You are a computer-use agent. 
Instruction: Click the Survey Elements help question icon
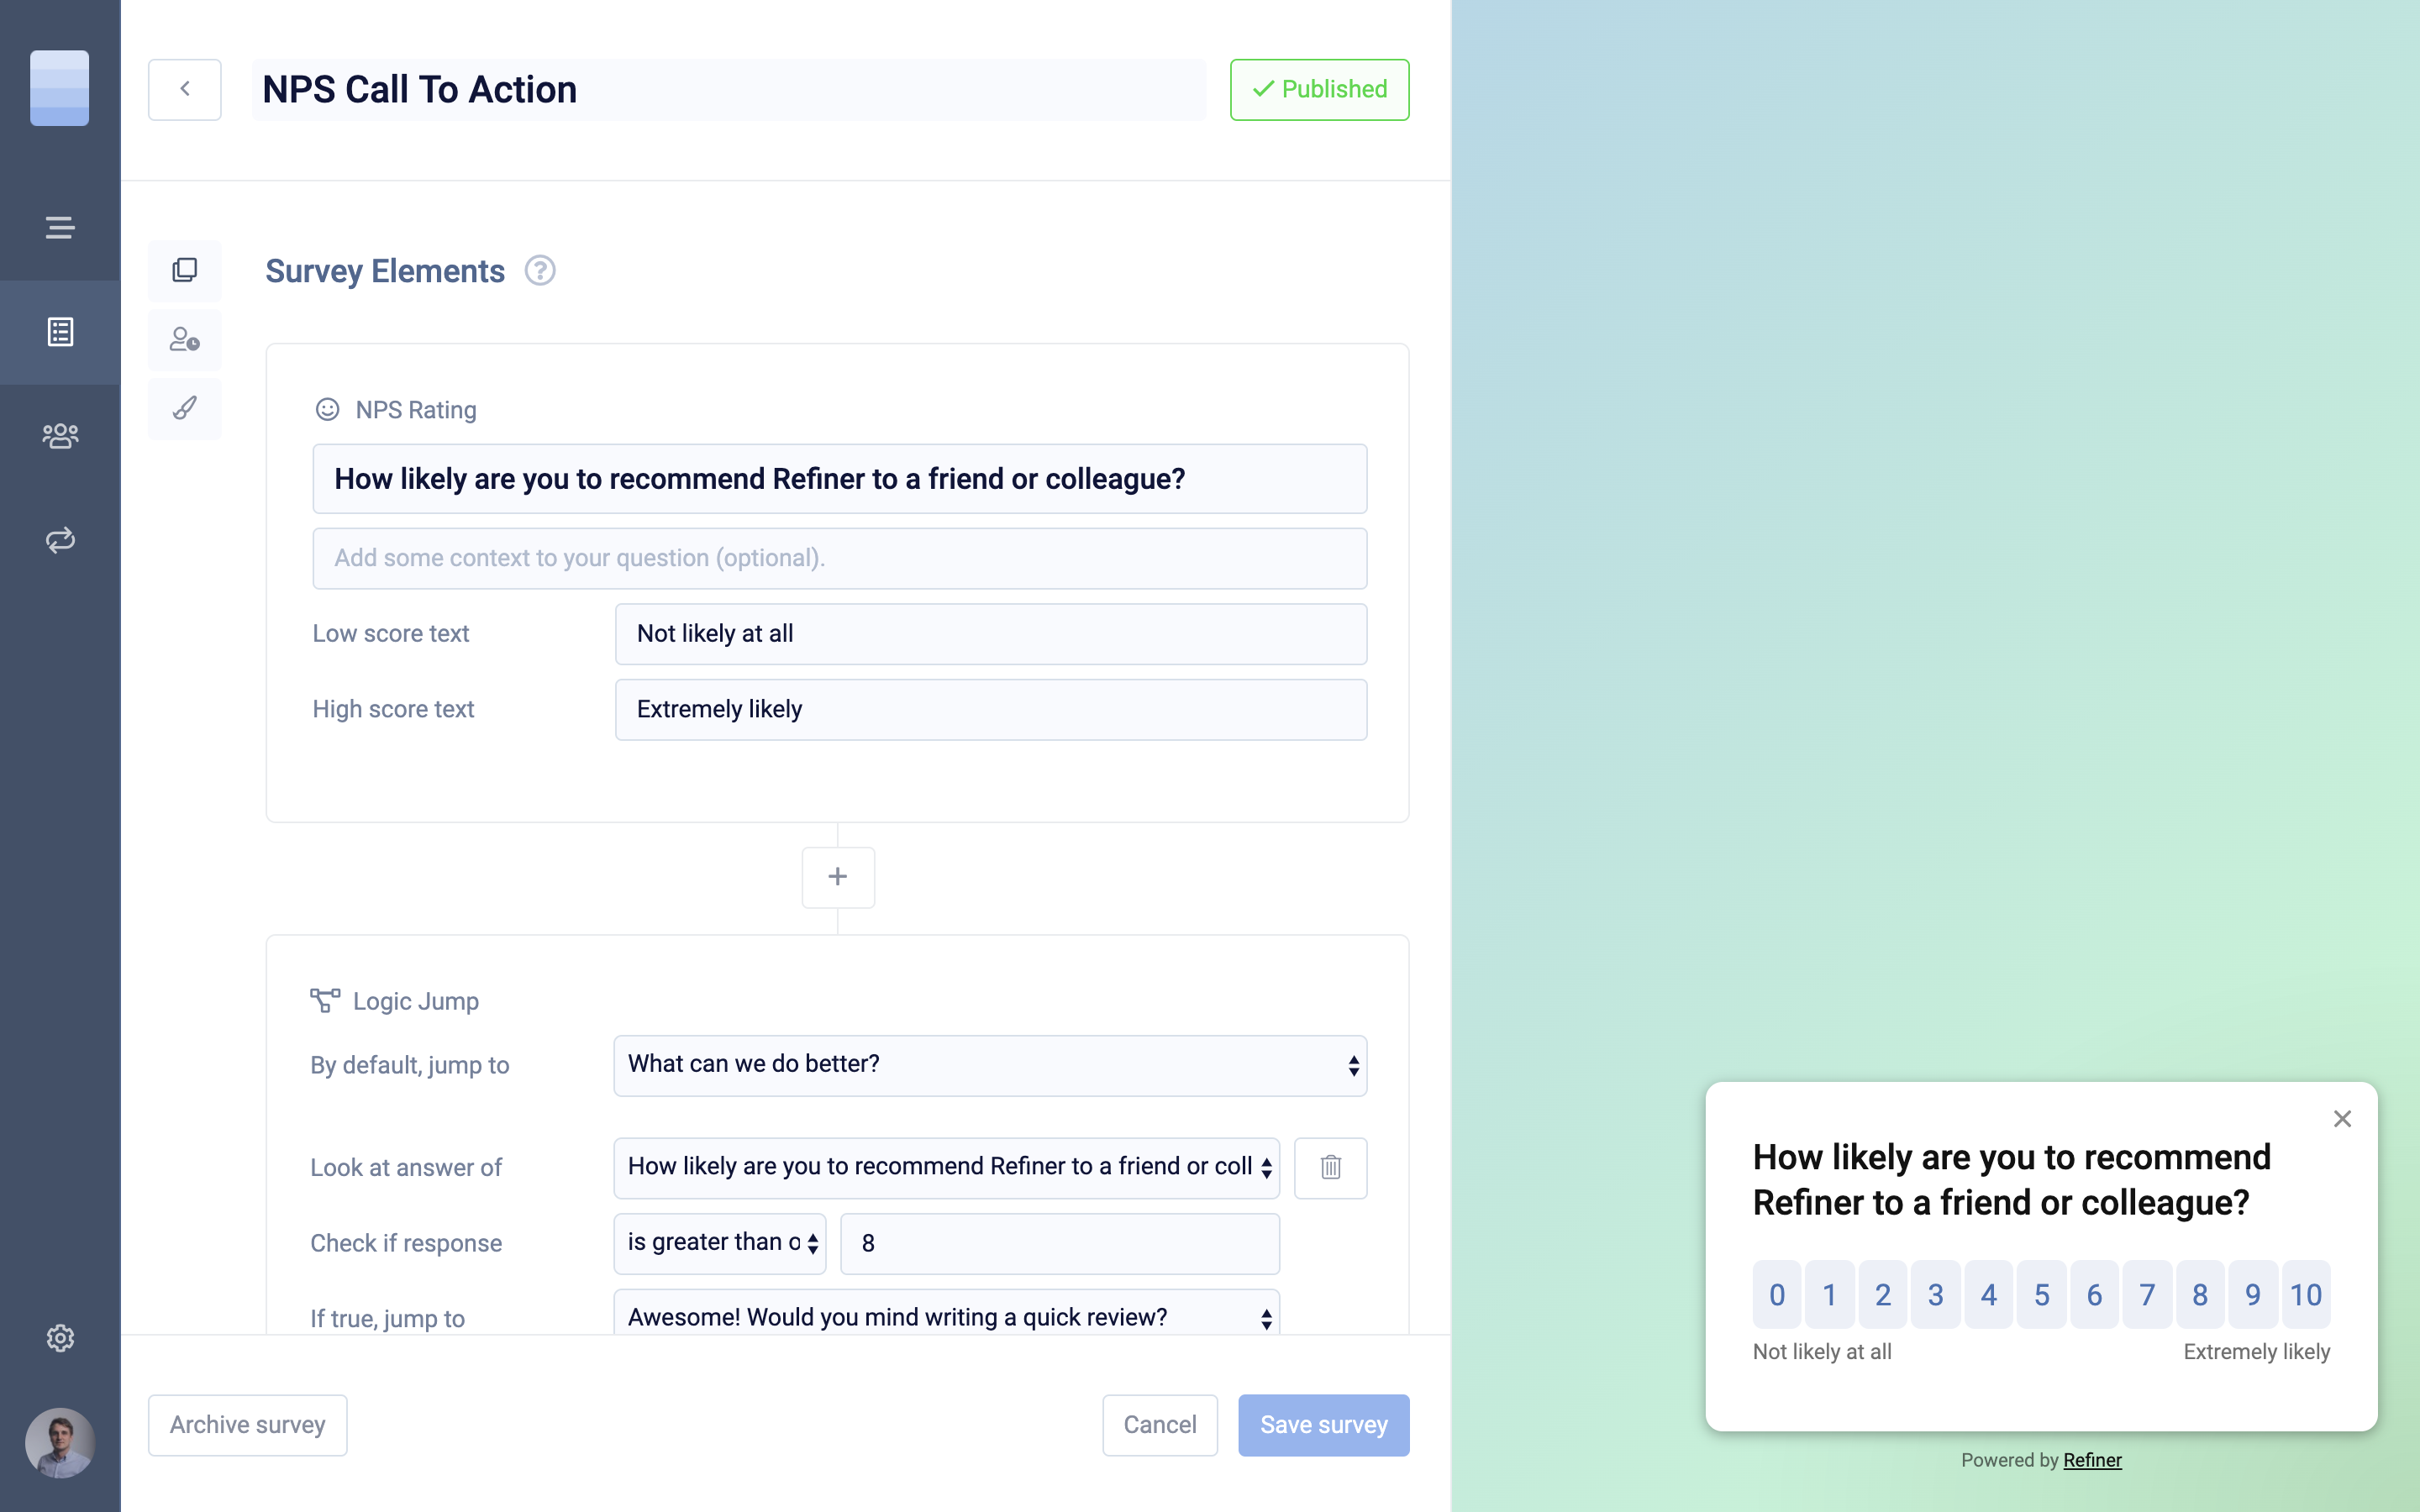pos(540,271)
